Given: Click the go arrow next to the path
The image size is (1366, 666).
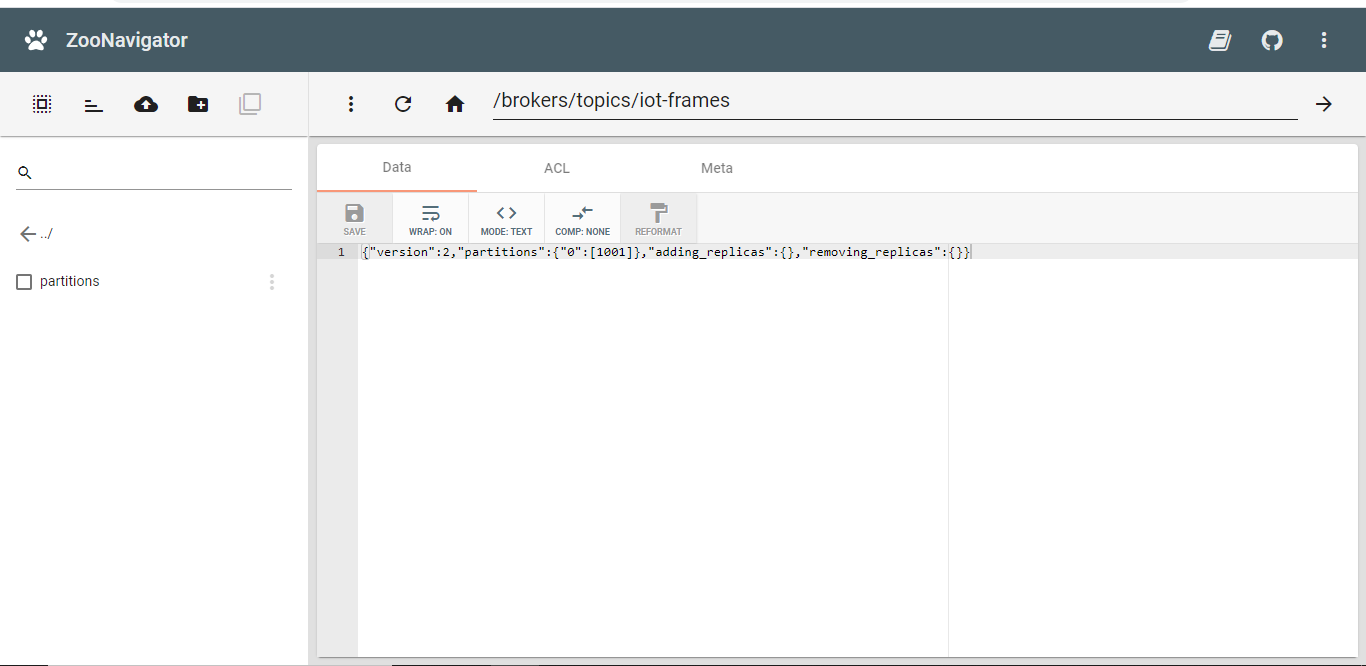Looking at the screenshot, I should pyautogui.click(x=1324, y=104).
